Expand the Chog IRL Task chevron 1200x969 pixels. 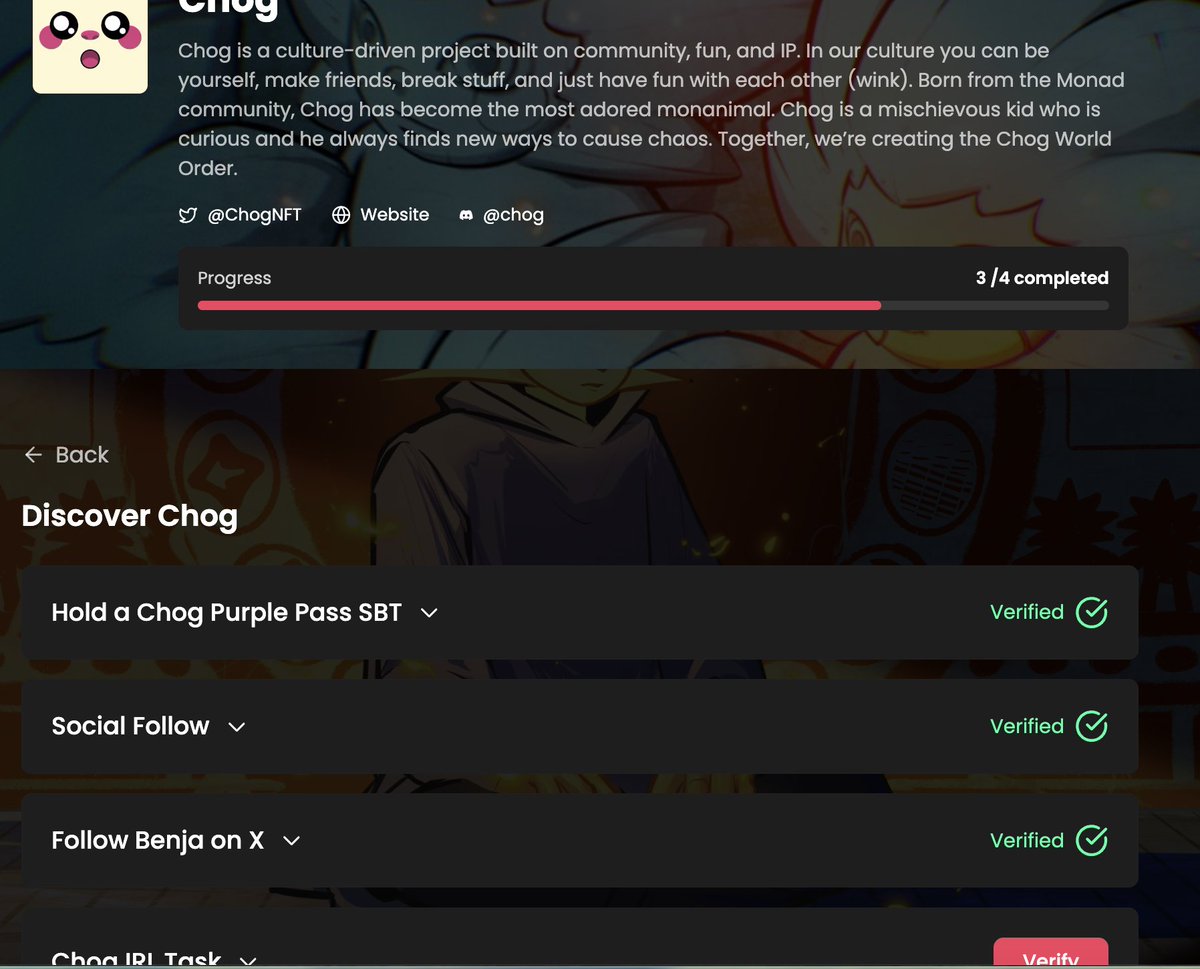[248, 961]
